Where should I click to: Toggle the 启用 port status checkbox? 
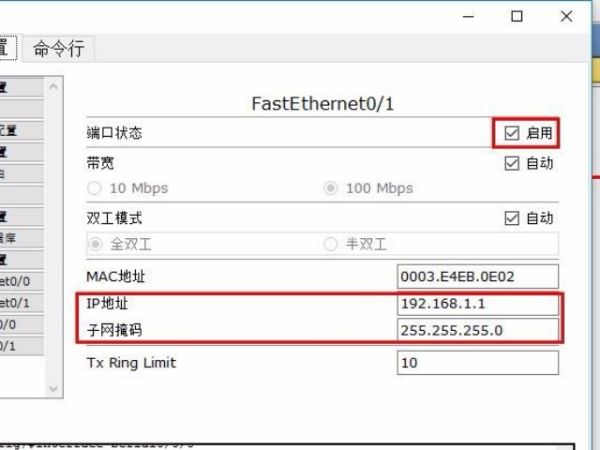tap(512, 133)
